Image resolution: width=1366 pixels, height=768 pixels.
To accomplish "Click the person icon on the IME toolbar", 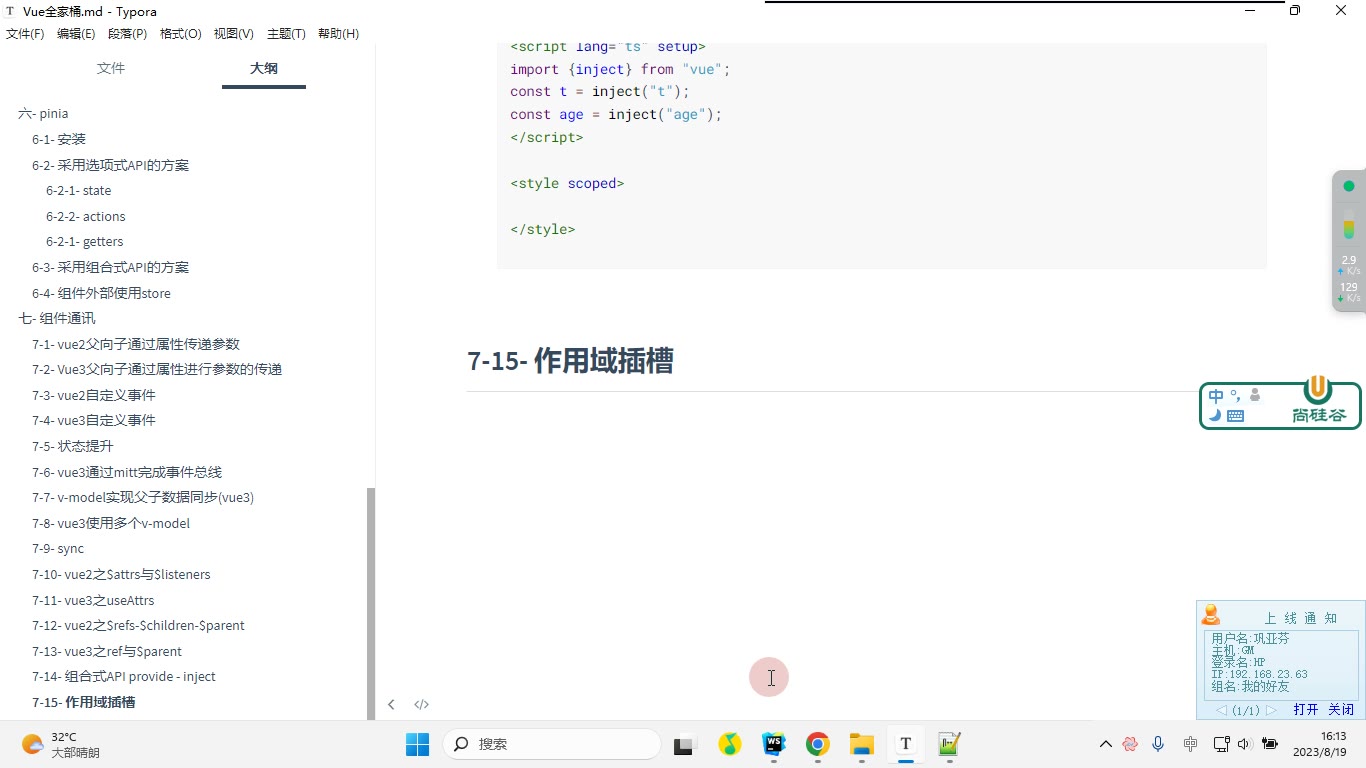I will coord(1255,396).
